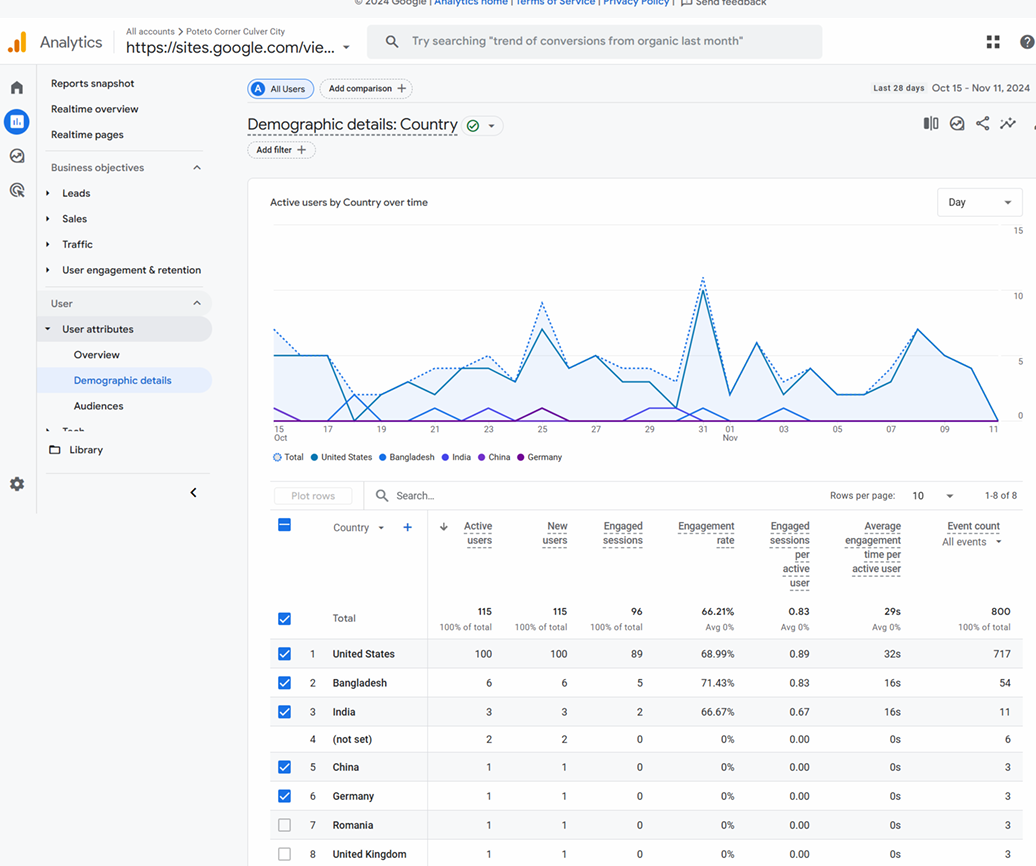1036x866 pixels.
Task: Click the Google apps grid icon
Action: tap(993, 42)
